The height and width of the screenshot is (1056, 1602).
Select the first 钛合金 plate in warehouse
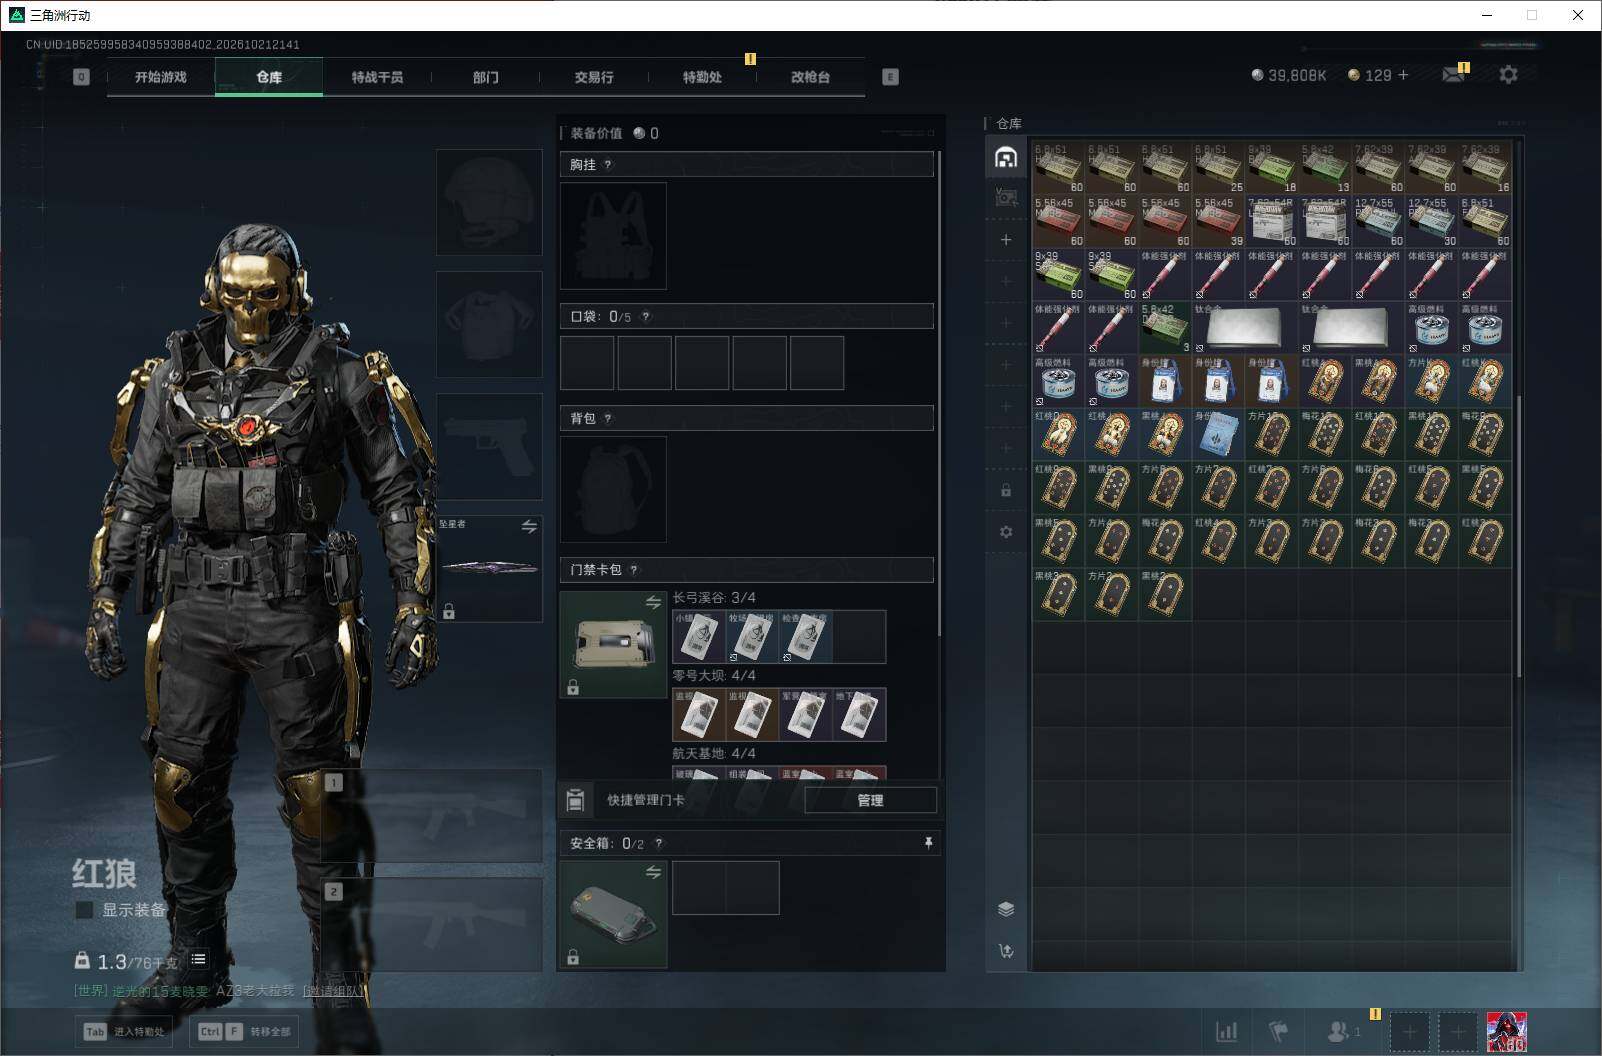pos(1245,328)
